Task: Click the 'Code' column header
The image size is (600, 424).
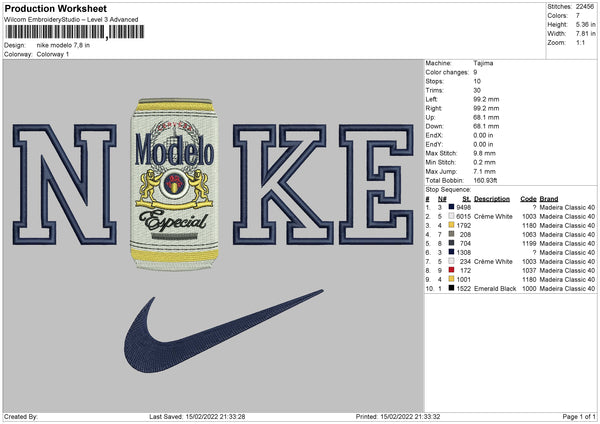Action: tap(528, 199)
